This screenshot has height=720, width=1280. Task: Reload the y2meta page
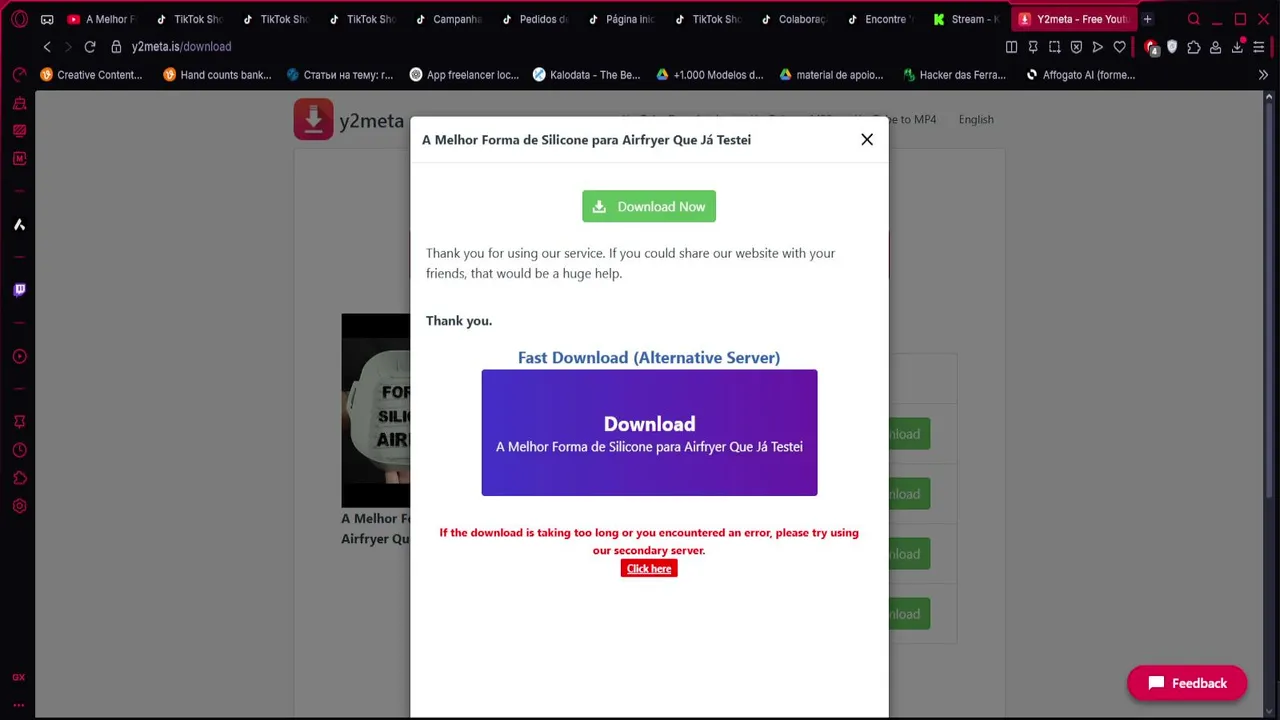click(90, 47)
